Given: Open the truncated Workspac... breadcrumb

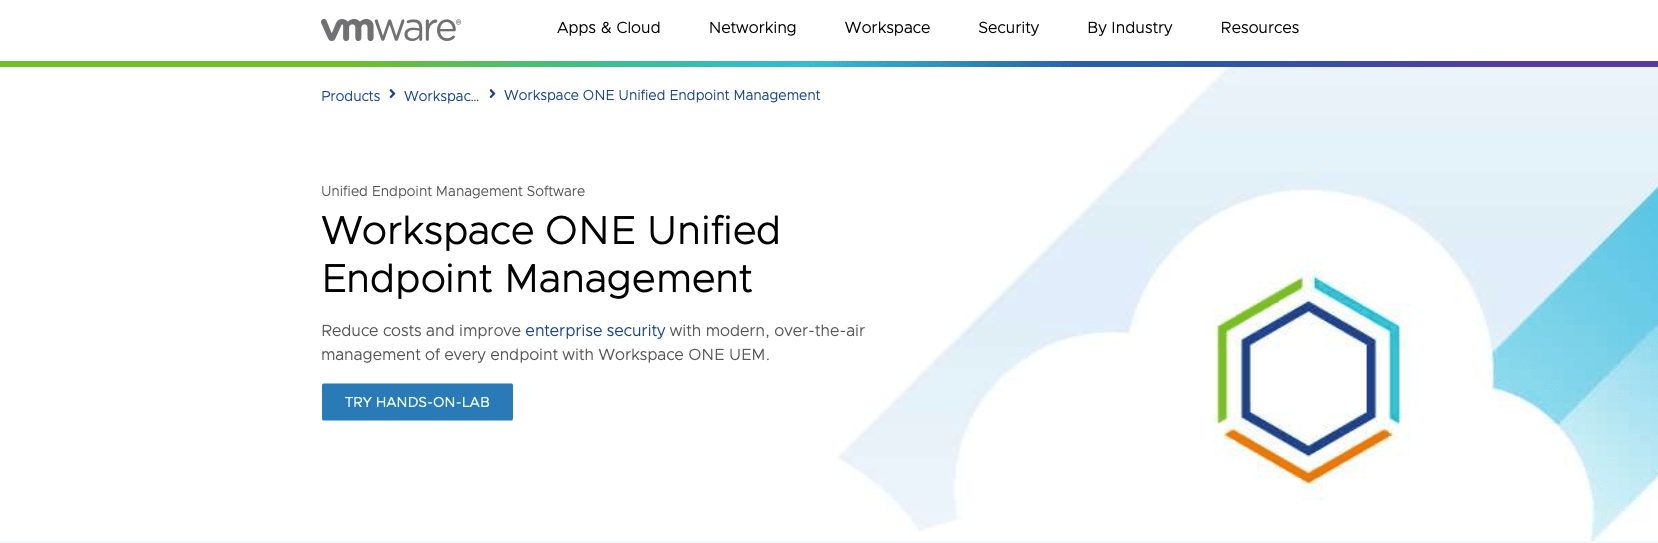Looking at the screenshot, I should point(441,96).
